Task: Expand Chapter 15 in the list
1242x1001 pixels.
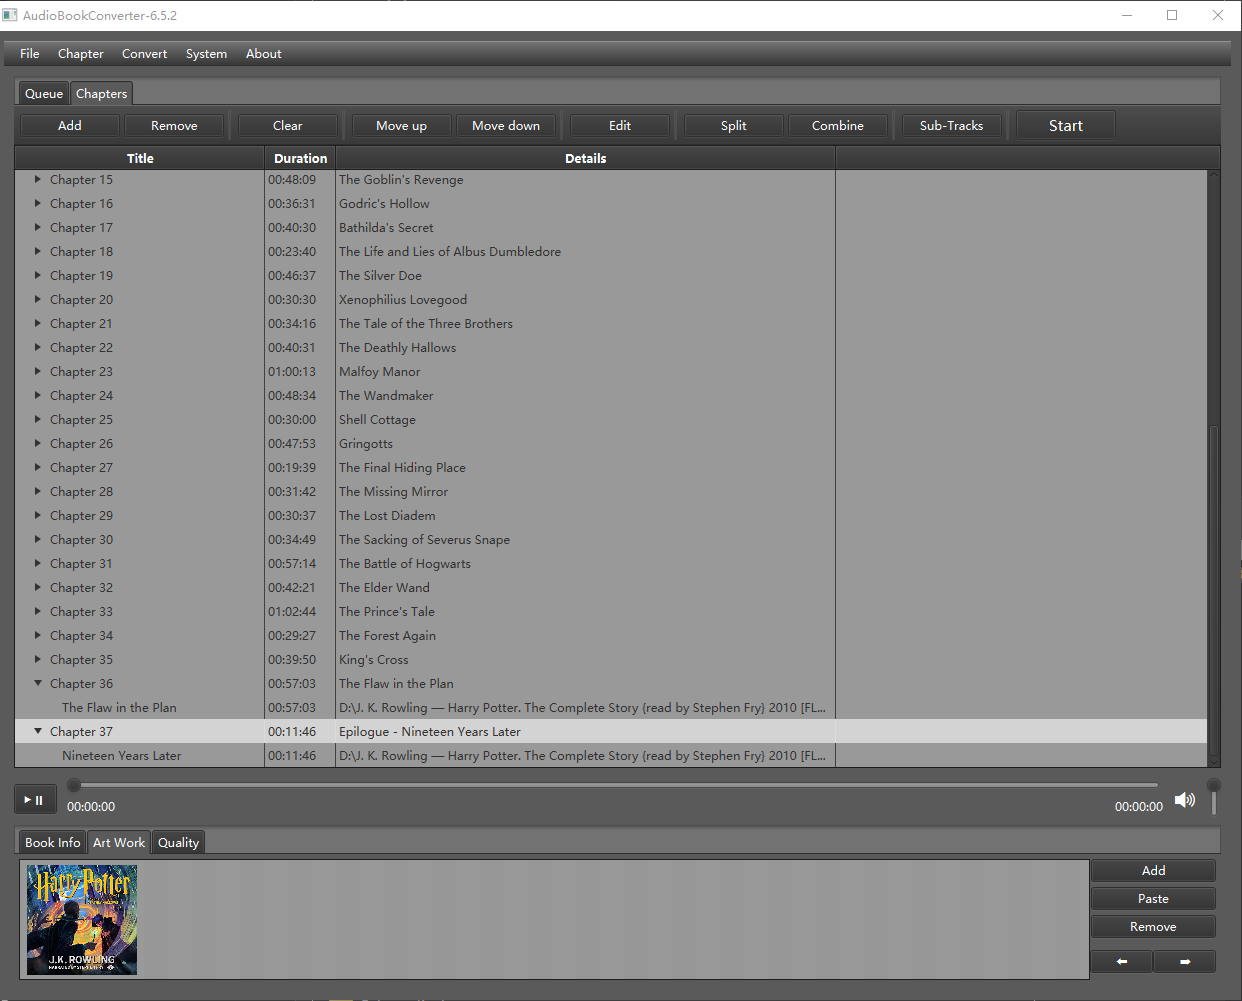Action: [37, 179]
